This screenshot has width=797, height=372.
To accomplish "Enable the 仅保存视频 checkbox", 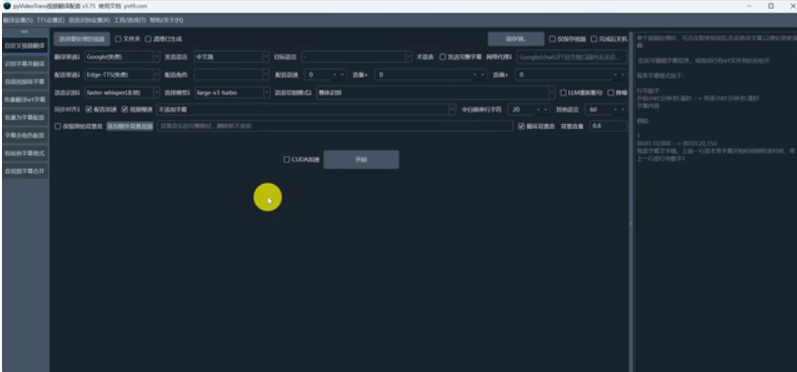I will pyautogui.click(x=568, y=39).
